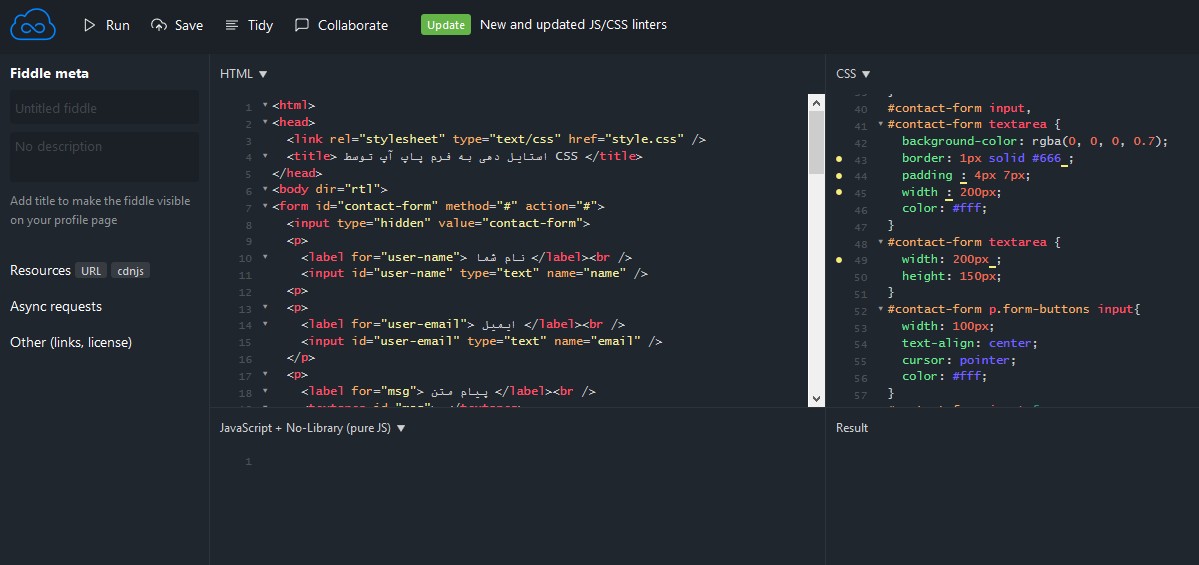
Task: Click the Run play icon
Action: [89, 25]
